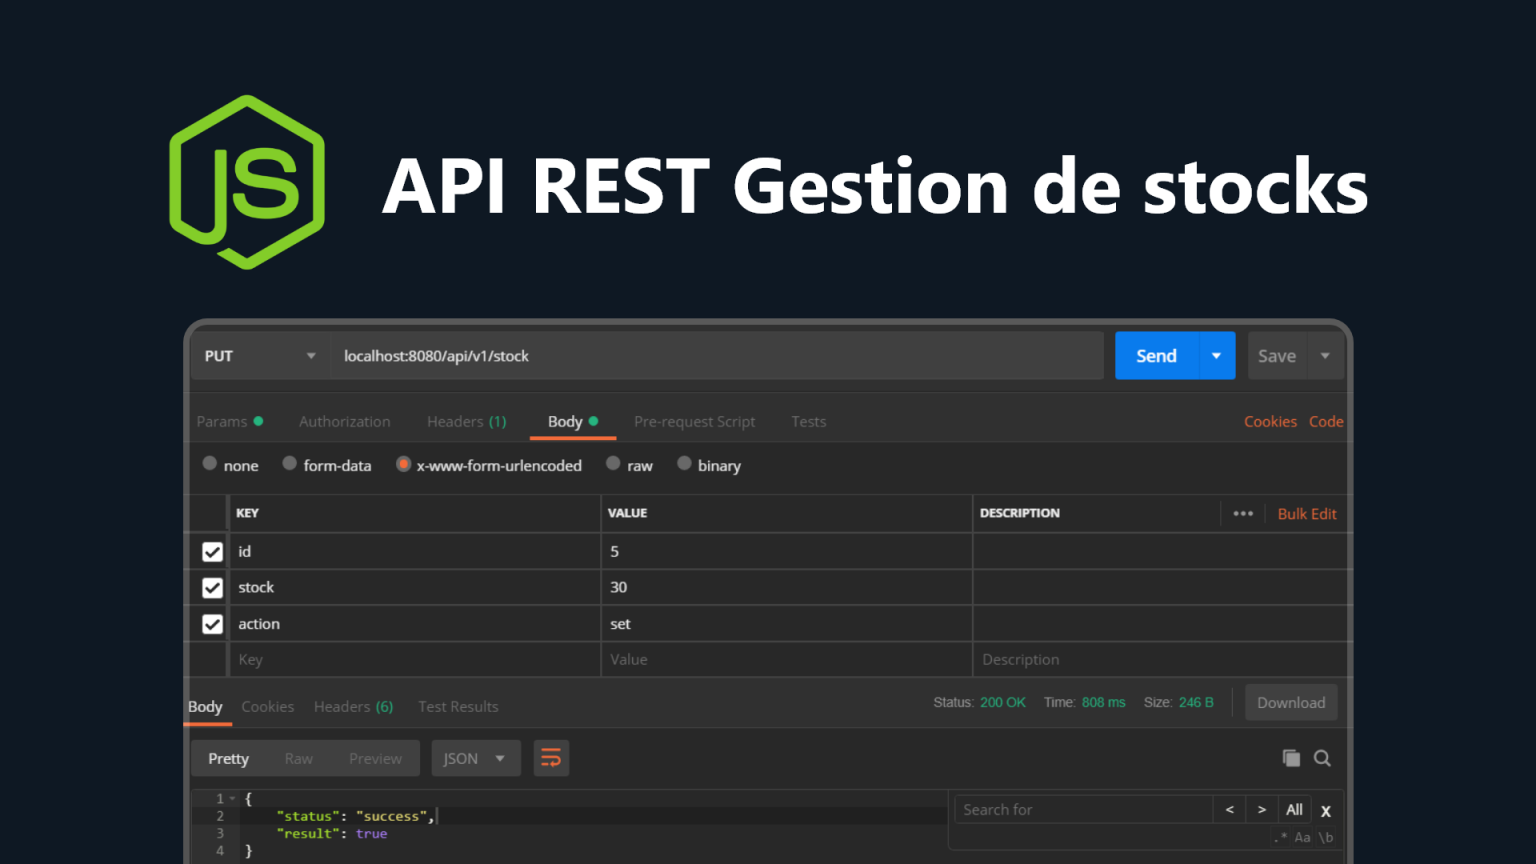
Task: Click the empty Value placeholder field
Action: click(x=787, y=660)
